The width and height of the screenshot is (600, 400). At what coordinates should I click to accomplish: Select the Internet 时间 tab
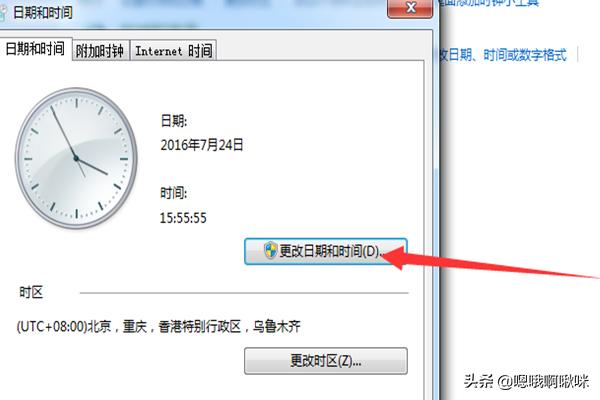(174, 51)
